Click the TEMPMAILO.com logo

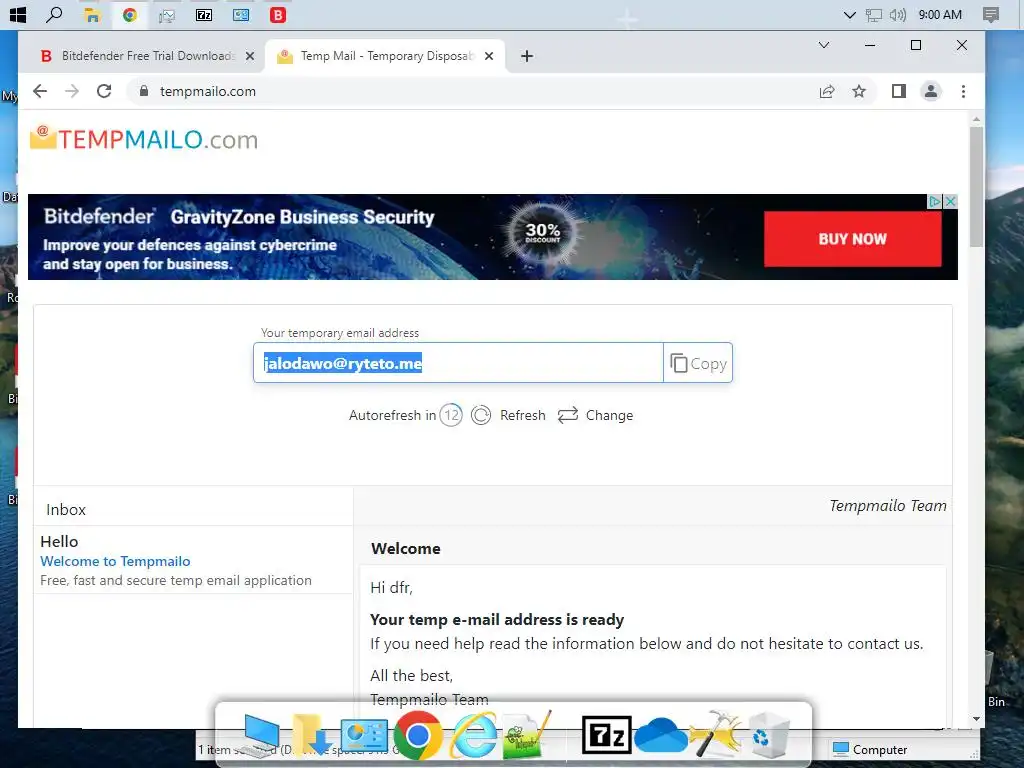point(144,138)
